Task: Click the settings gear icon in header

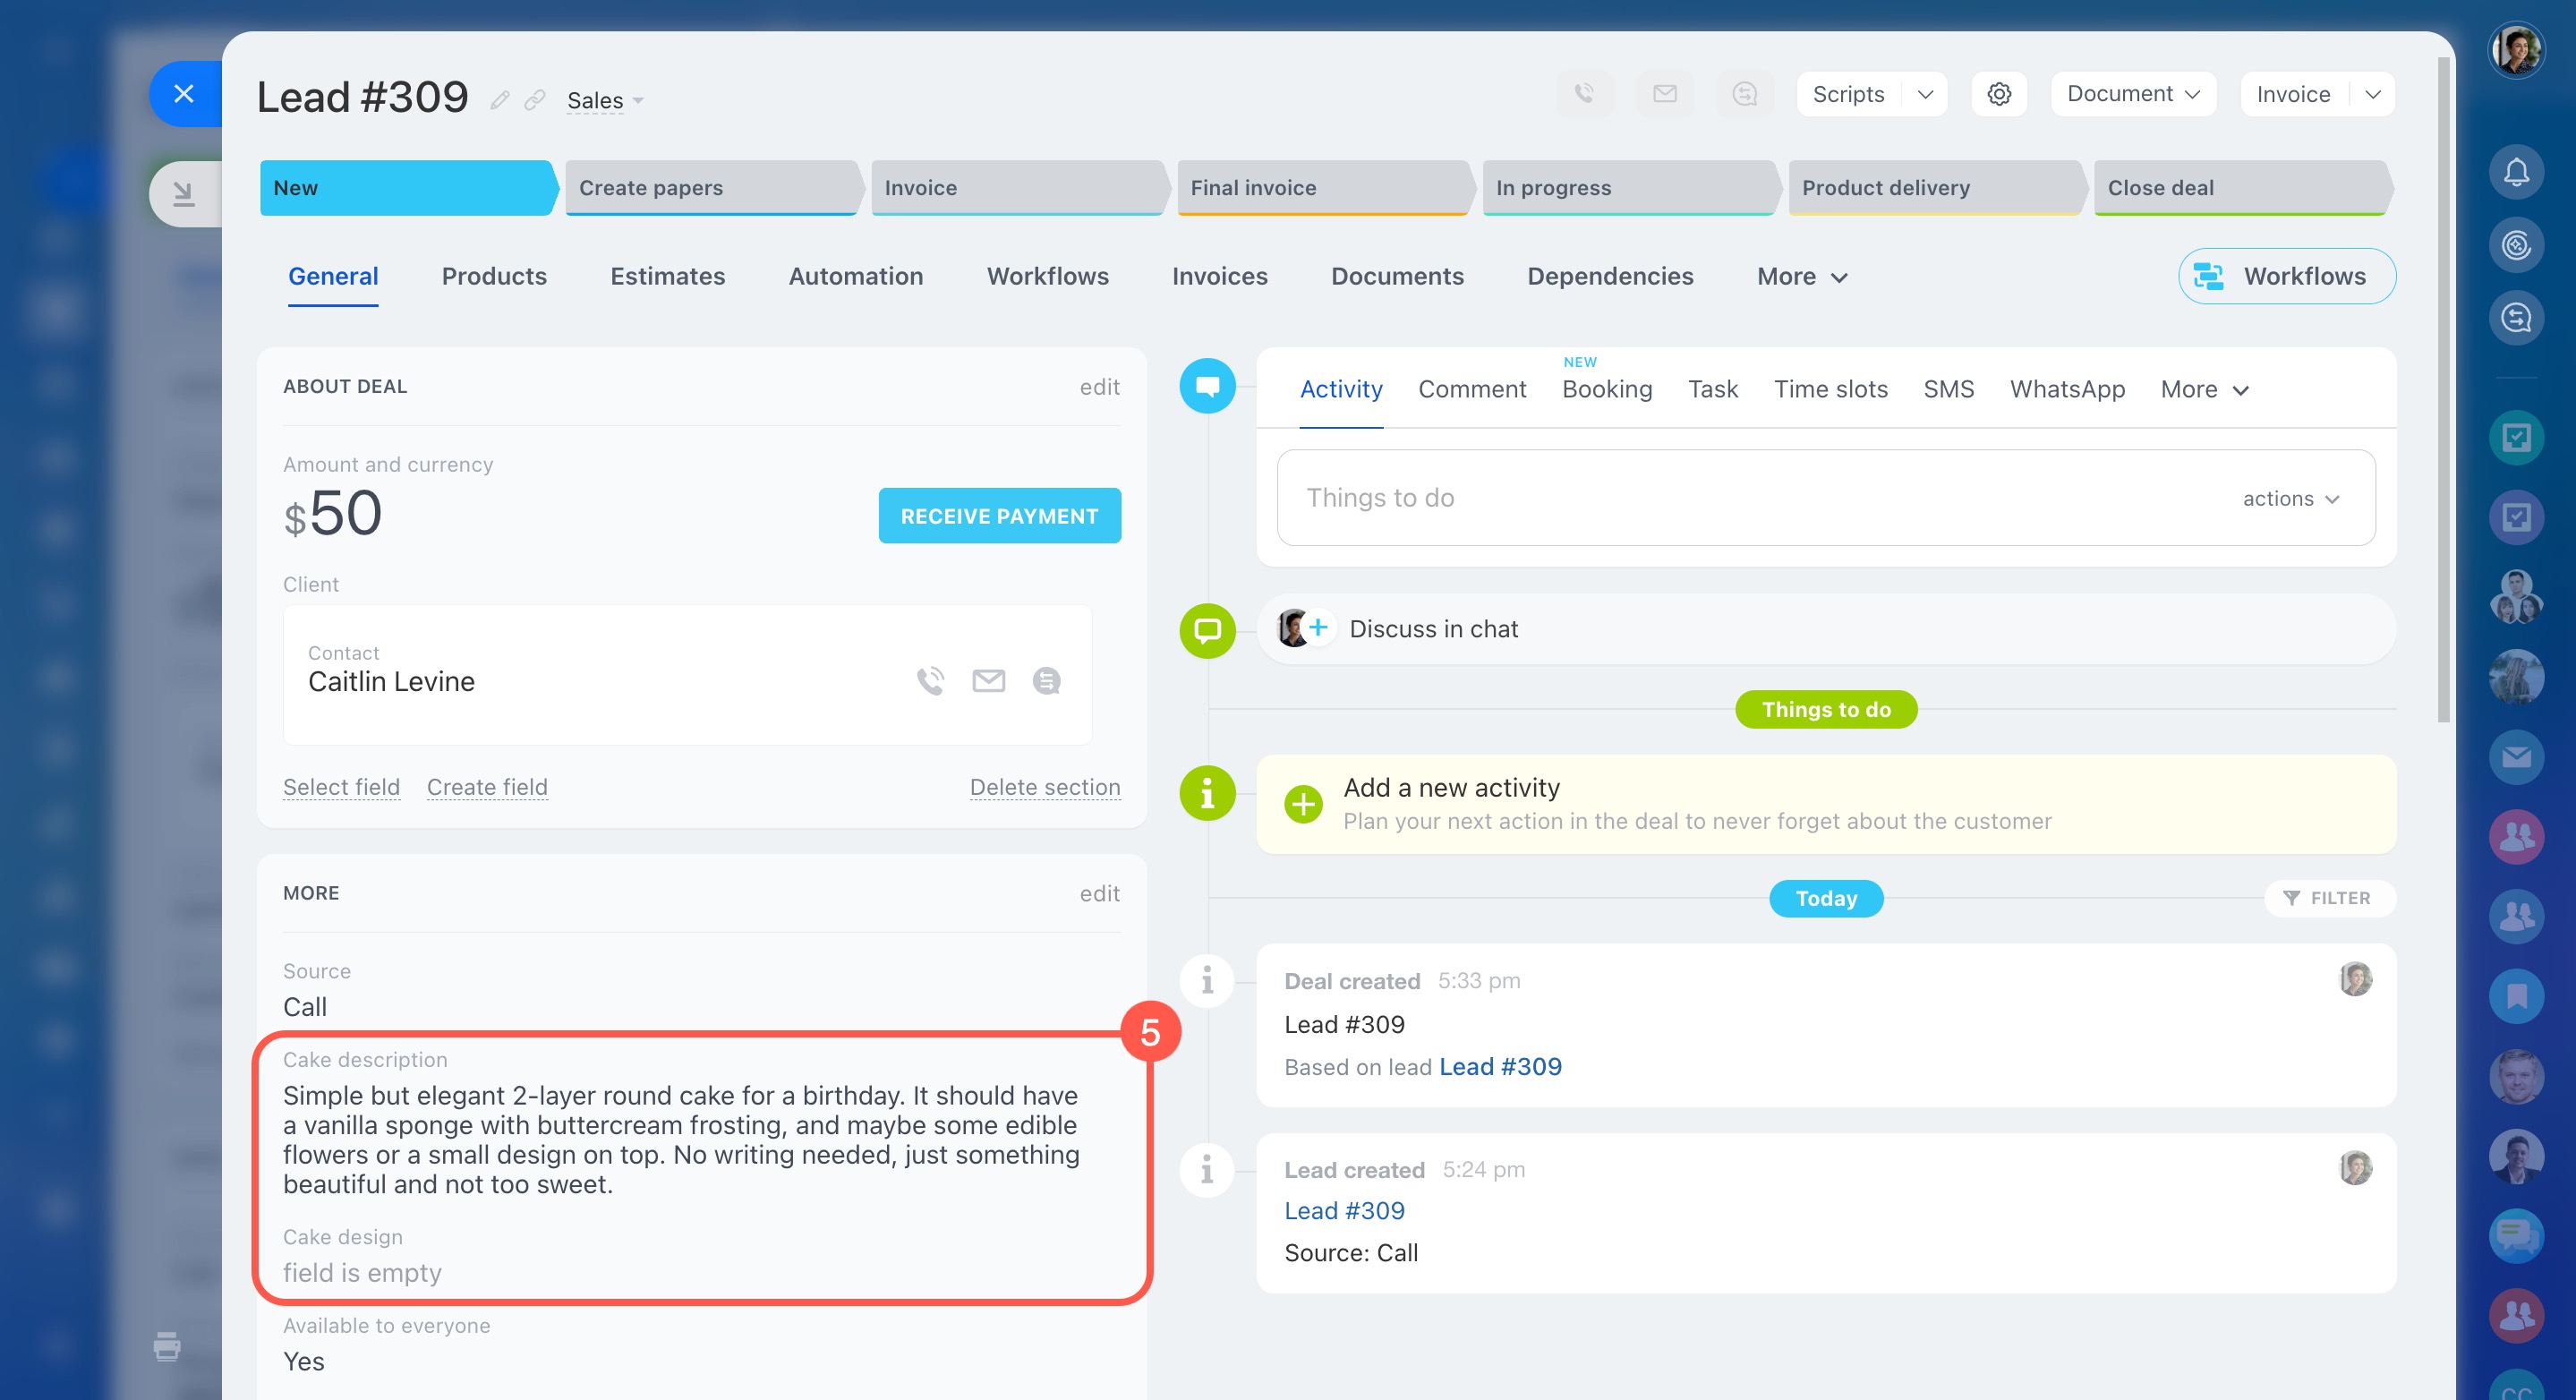Action: coord(1998,94)
